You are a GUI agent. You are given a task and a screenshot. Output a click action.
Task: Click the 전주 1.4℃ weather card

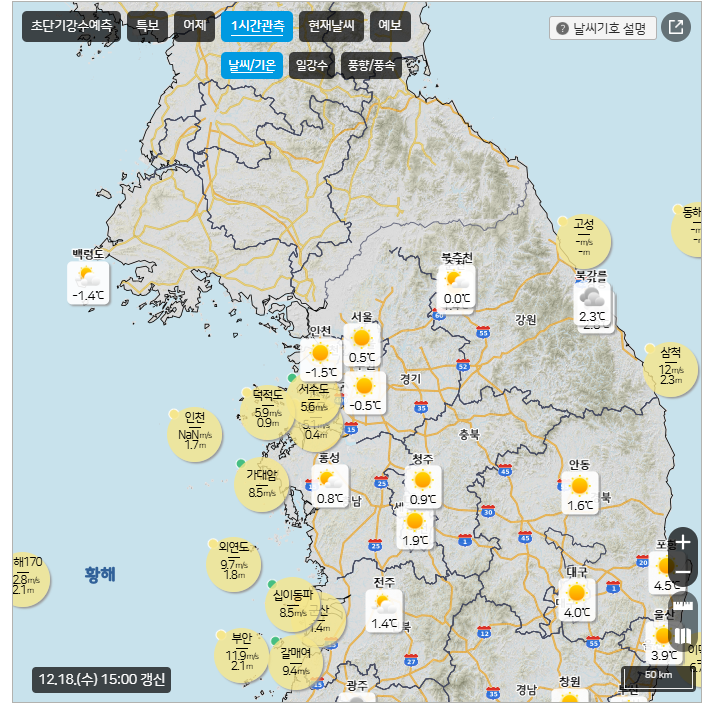pos(384,611)
